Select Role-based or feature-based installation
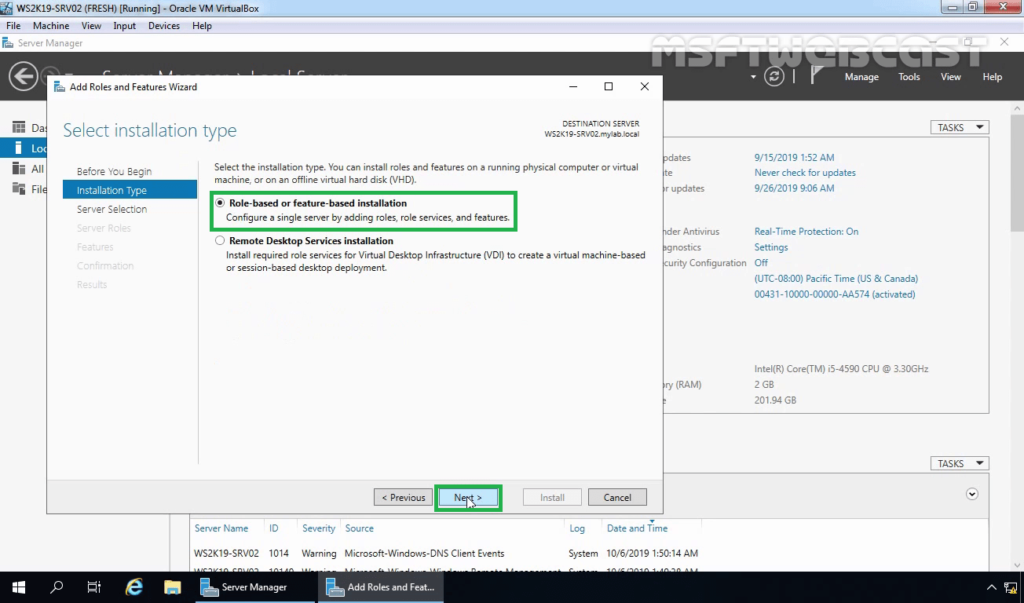The height and width of the screenshot is (603, 1024). 220,203
